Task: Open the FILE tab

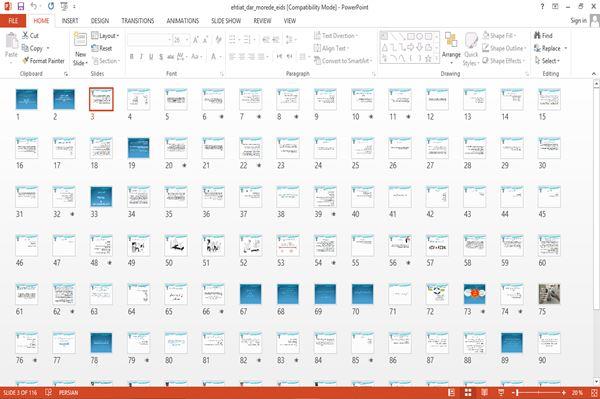Action: (x=13, y=21)
